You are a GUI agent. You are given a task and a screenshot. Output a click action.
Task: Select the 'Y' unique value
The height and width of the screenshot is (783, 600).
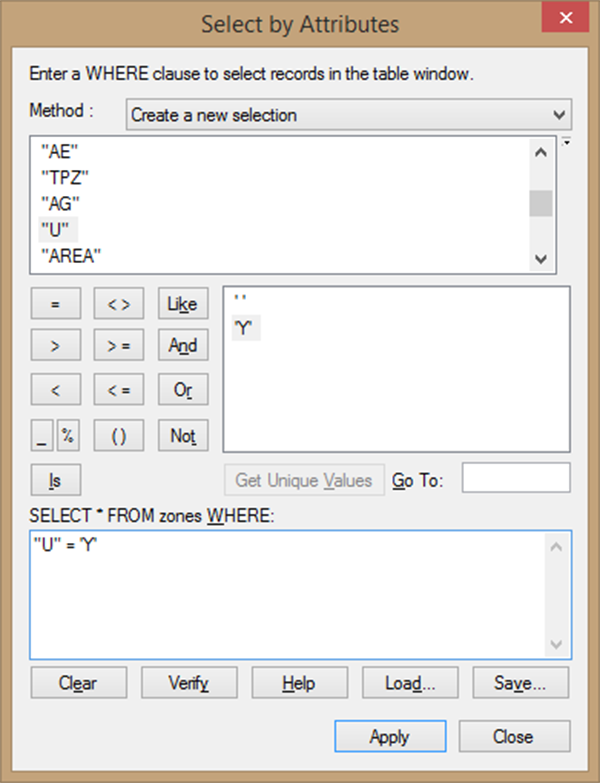pyautogui.click(x=246, y=328)
